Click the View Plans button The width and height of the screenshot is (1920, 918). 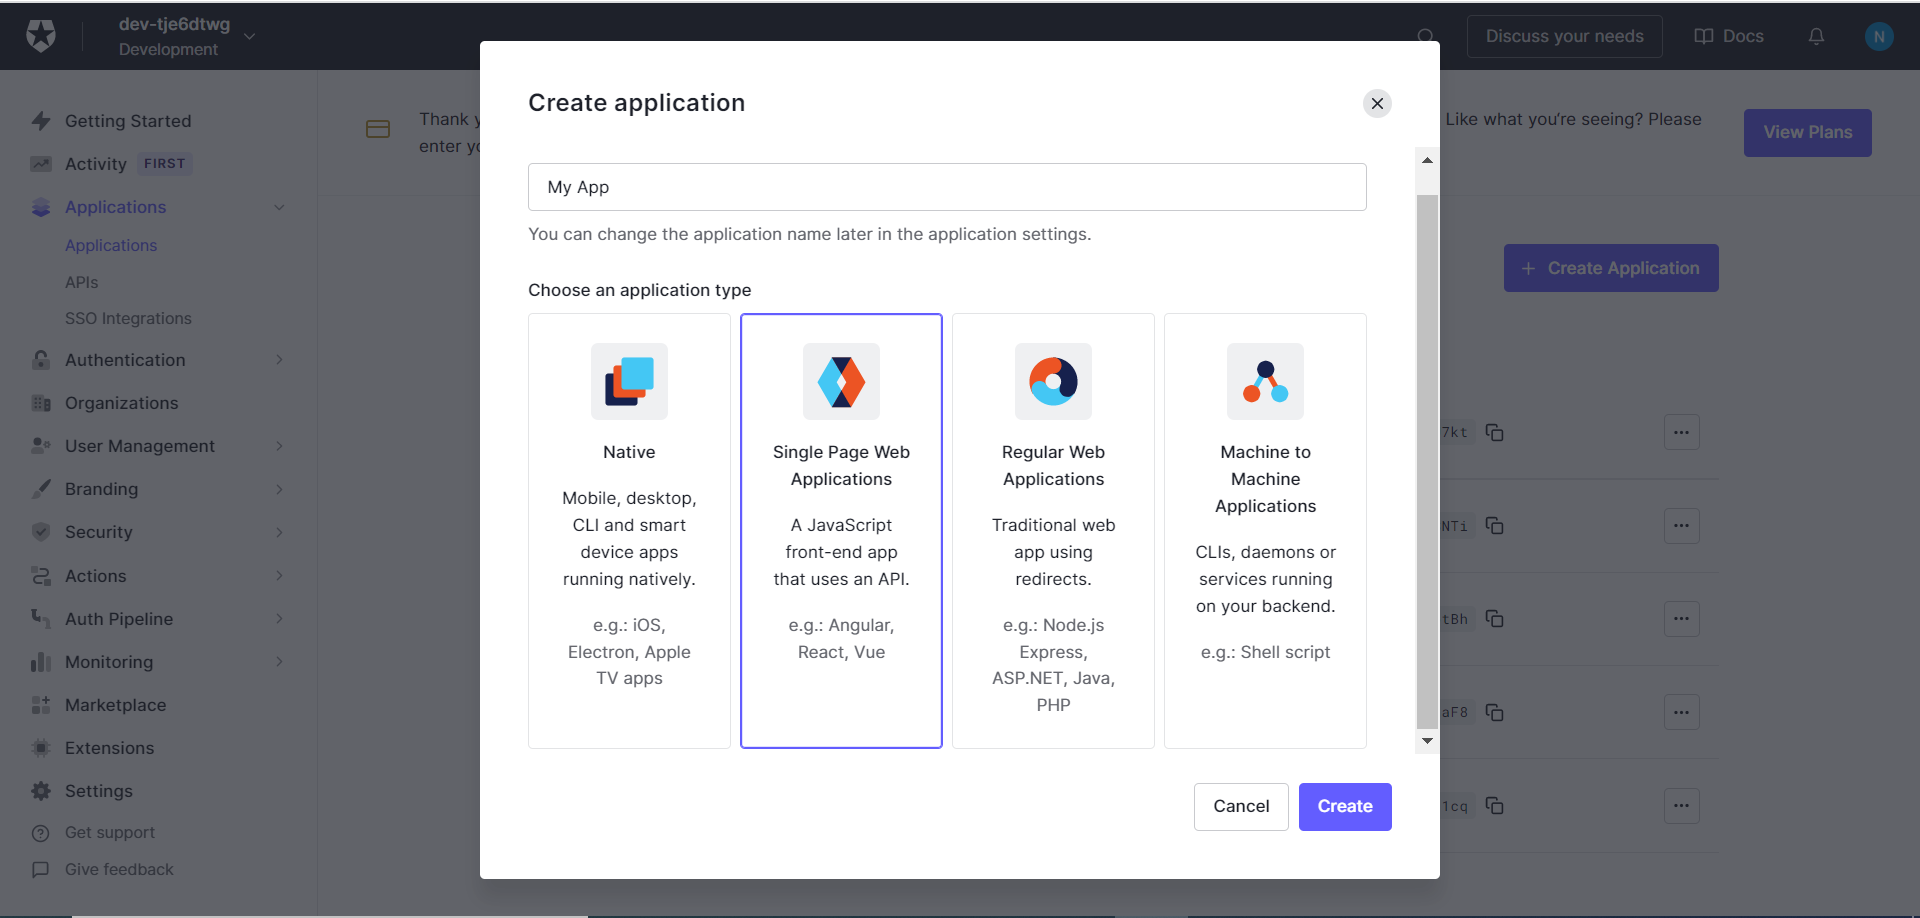click(x=1807, y=132)
